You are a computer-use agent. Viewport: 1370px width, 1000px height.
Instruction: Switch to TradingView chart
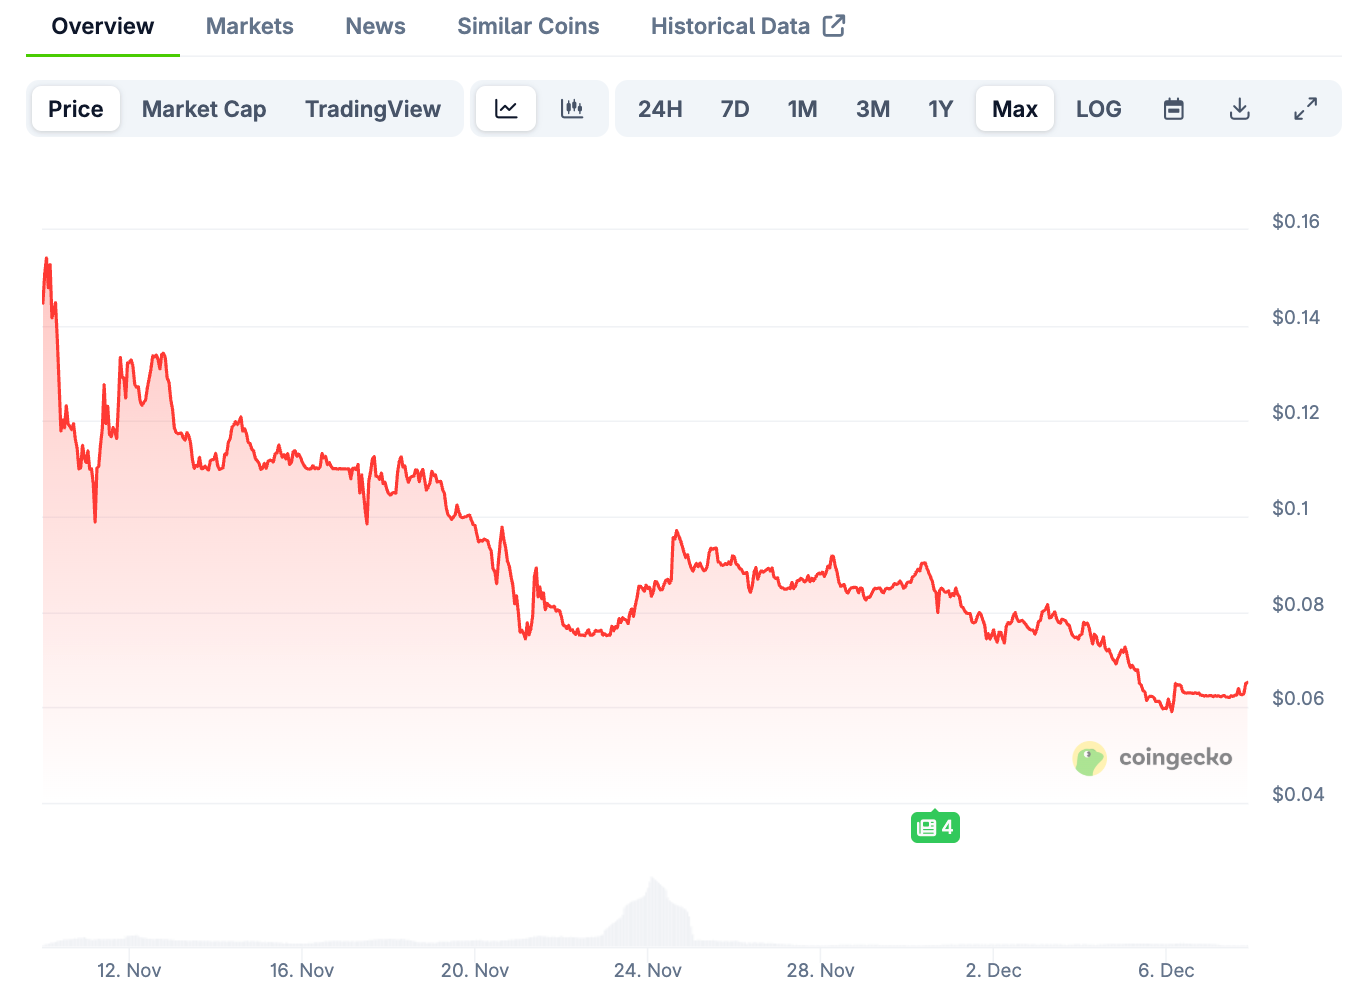tap(373, 109)
